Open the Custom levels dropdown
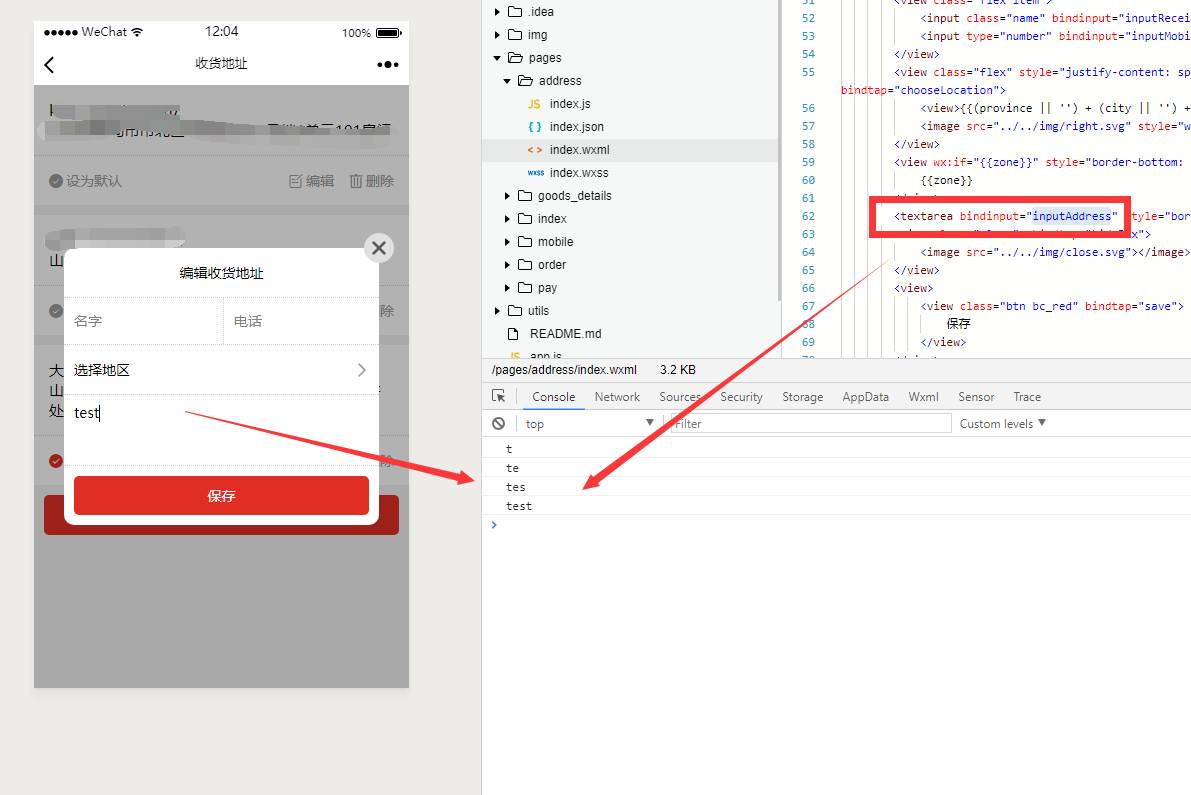This screenshot has width=1191, height=795. pyautogui.click(x=1002, y=424)
